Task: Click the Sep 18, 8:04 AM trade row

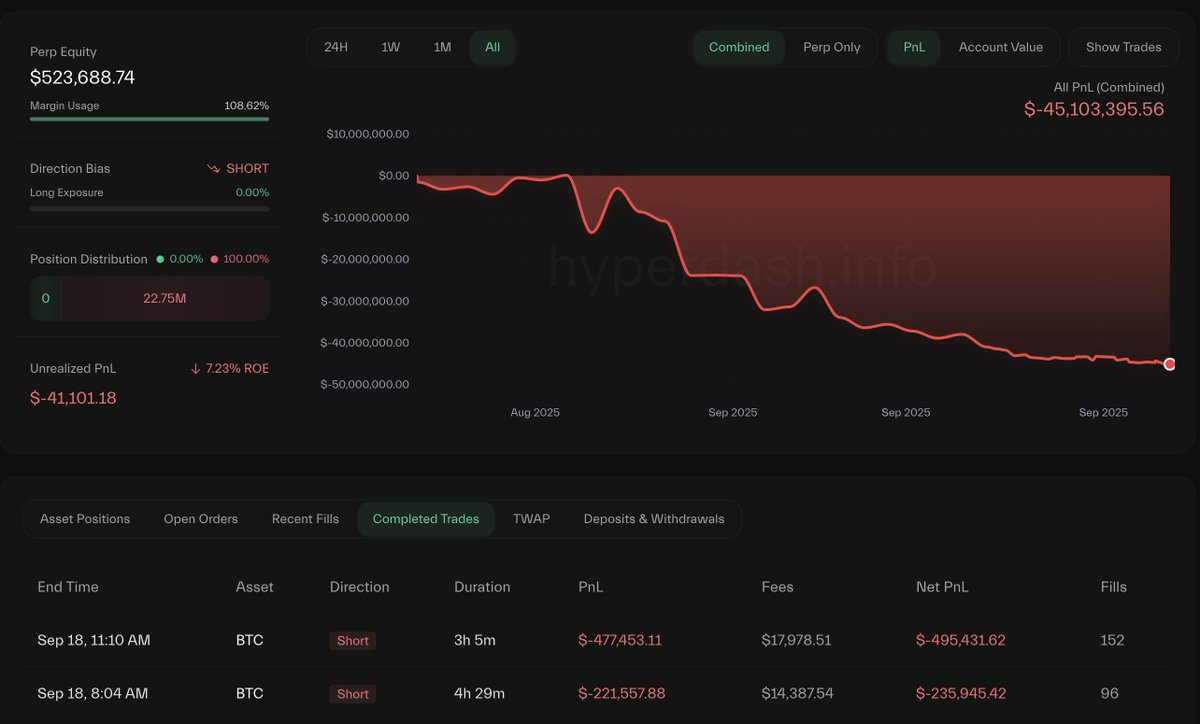Action: (599, 693)
